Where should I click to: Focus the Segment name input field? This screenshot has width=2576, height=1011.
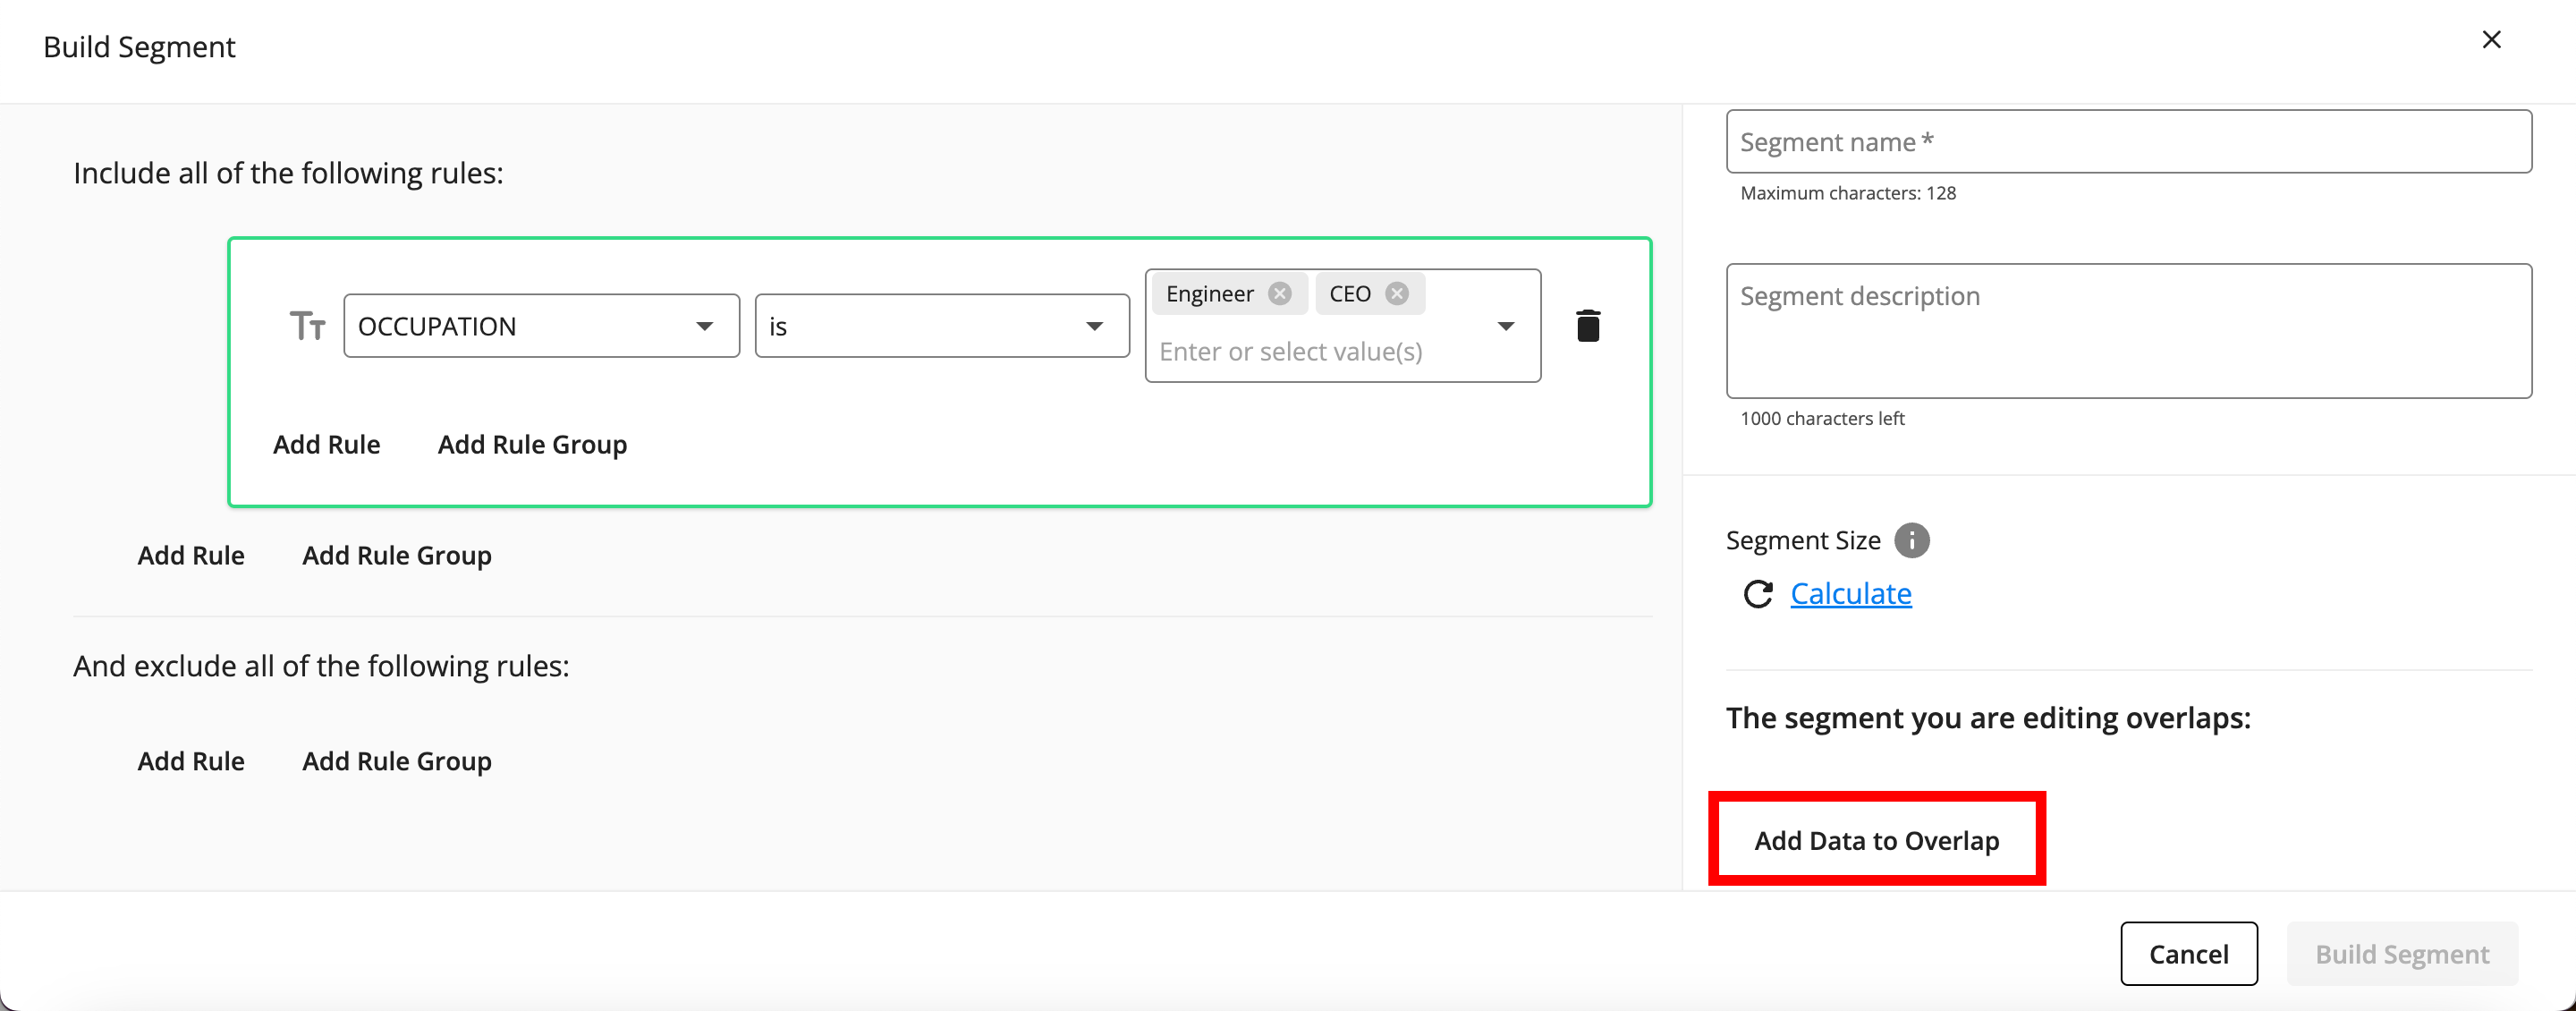click(x=2128, y=142)
